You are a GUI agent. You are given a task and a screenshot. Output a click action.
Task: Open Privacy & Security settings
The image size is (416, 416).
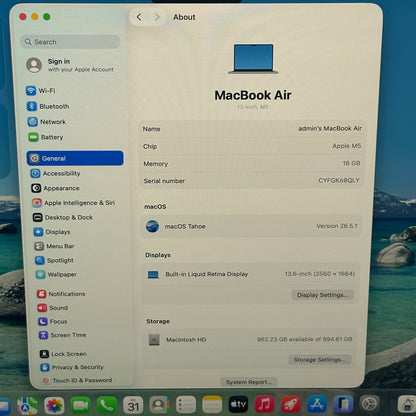coord(72,367)
